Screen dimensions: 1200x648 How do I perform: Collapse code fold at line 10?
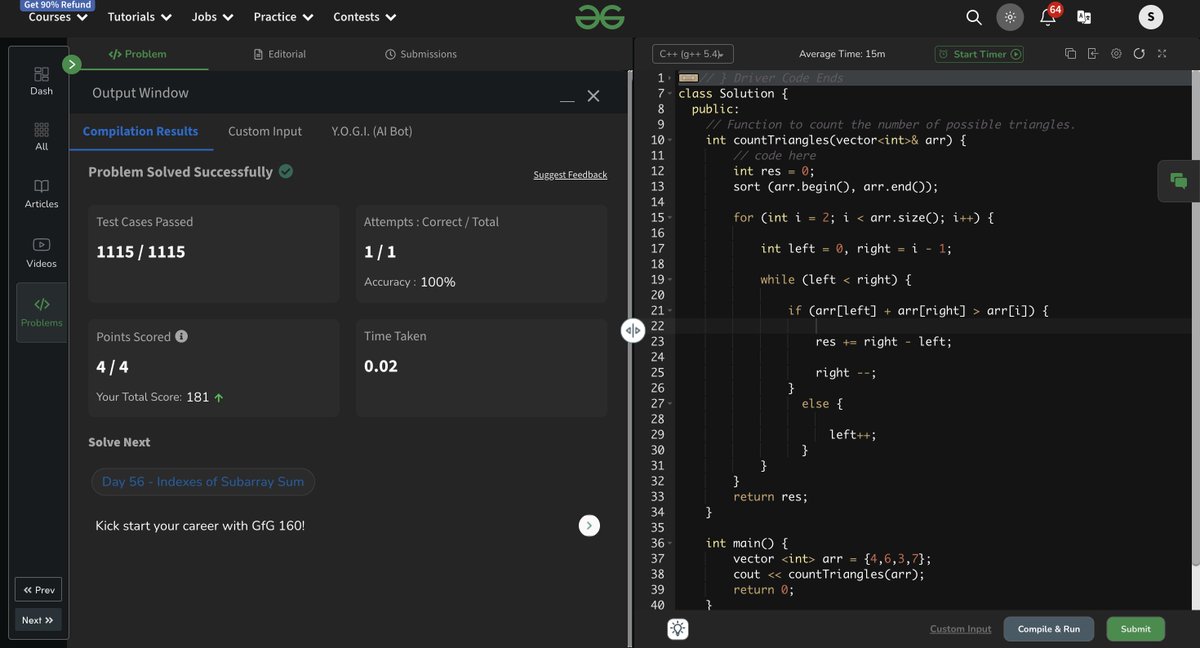pos(670,140)
